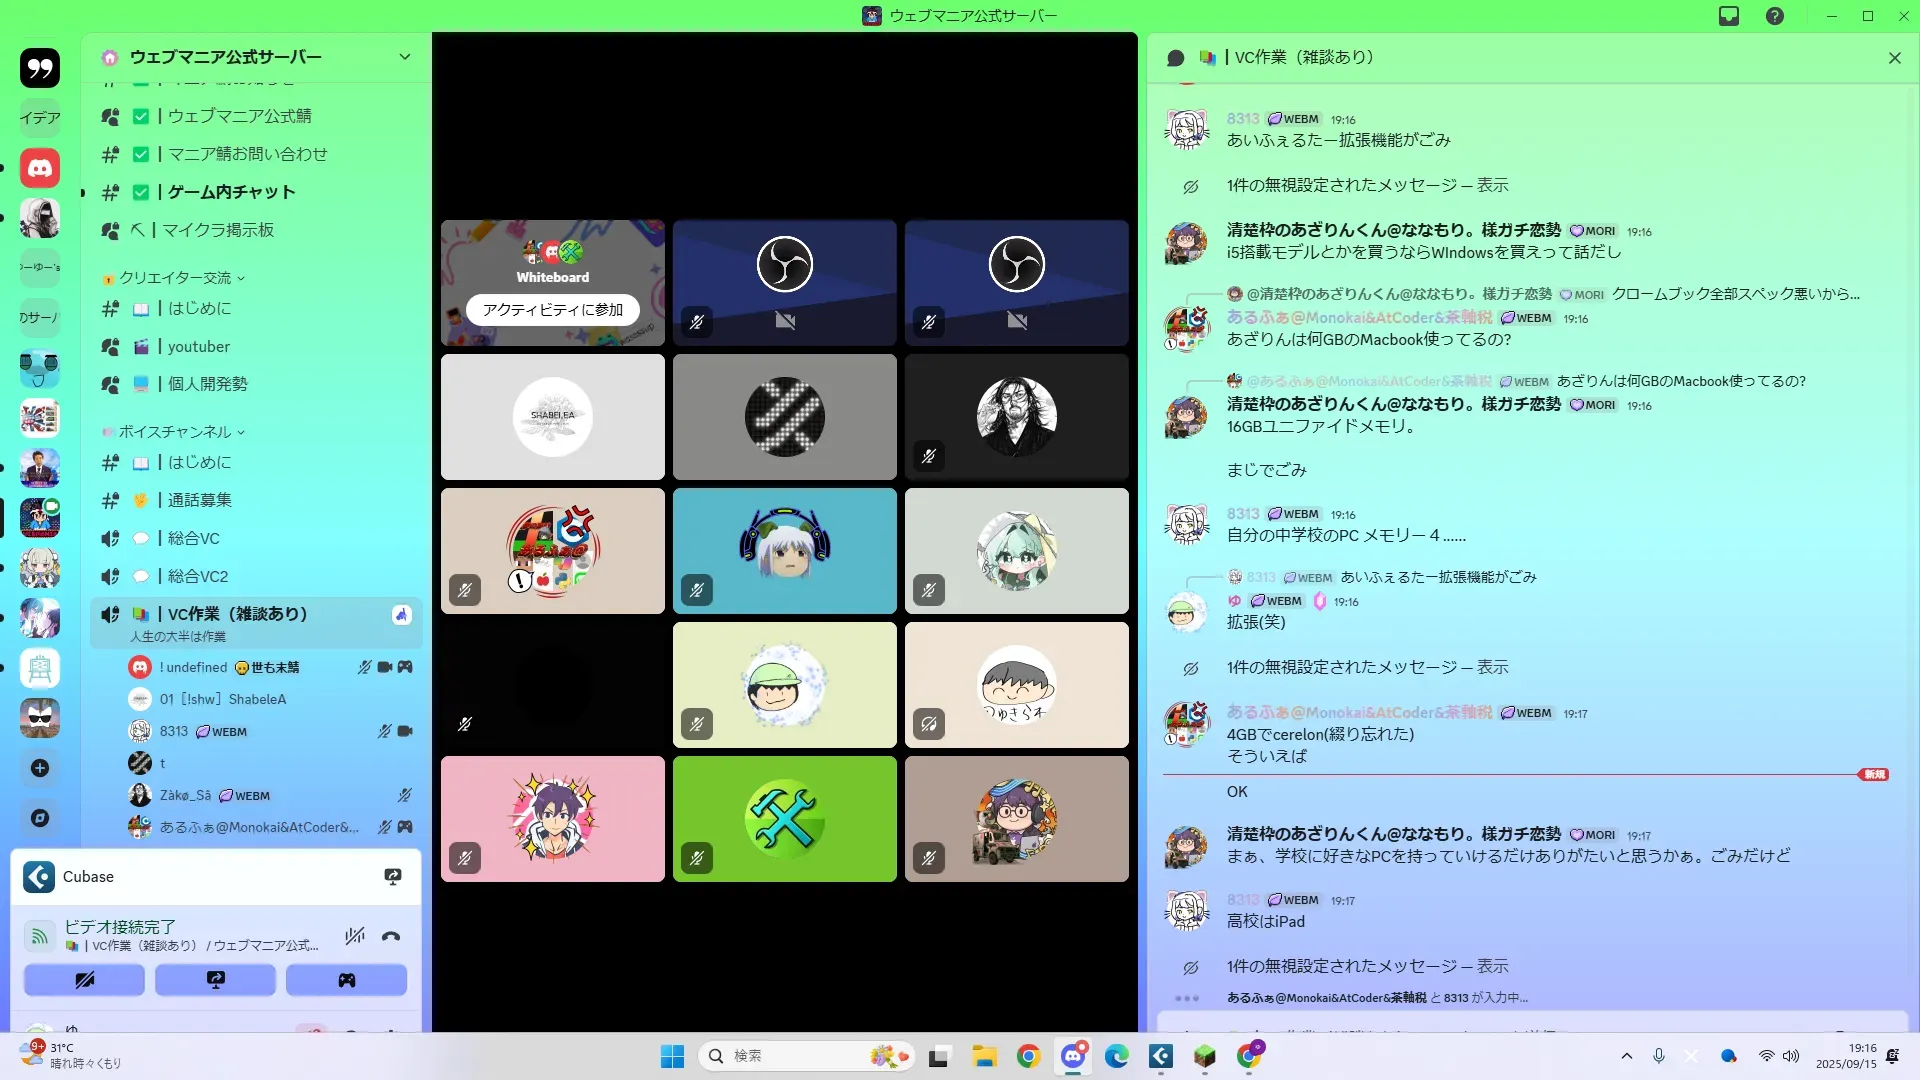The image size is (1920, 1080).
Task: Close the VC作業 chat panel
Action: (x=1894, y=58)
